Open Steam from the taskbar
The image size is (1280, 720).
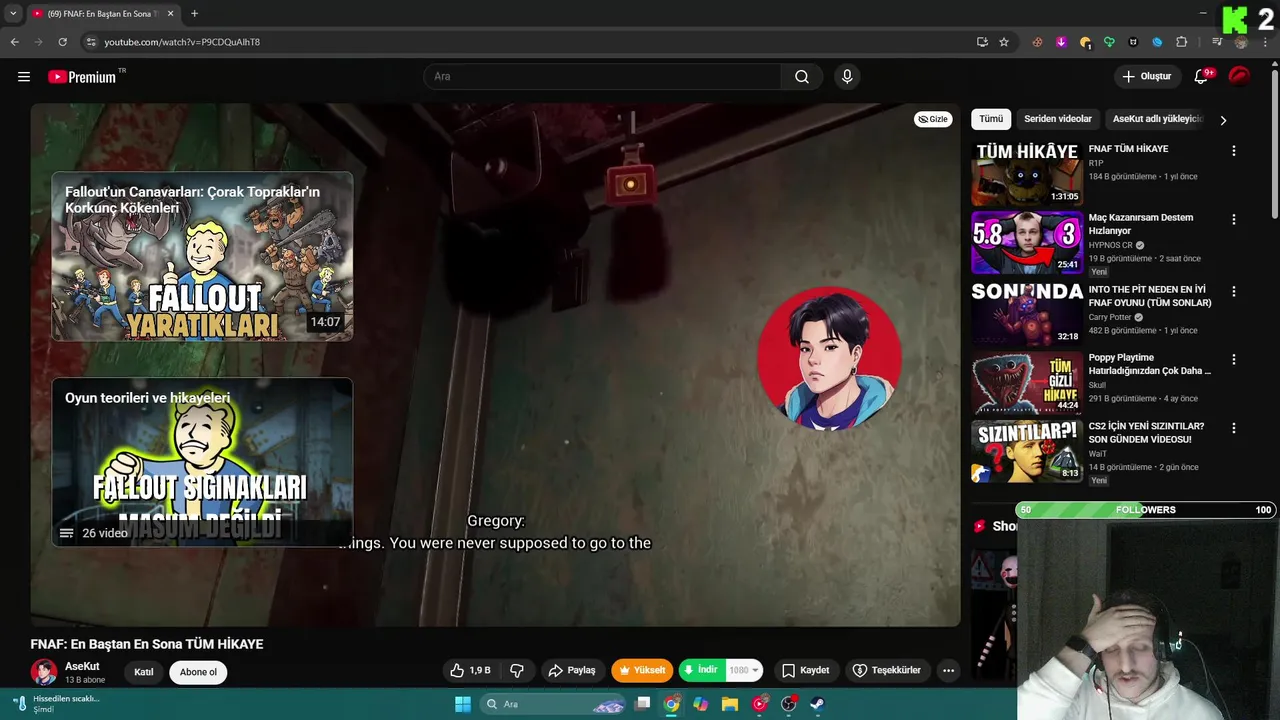(x=817, y=704)
